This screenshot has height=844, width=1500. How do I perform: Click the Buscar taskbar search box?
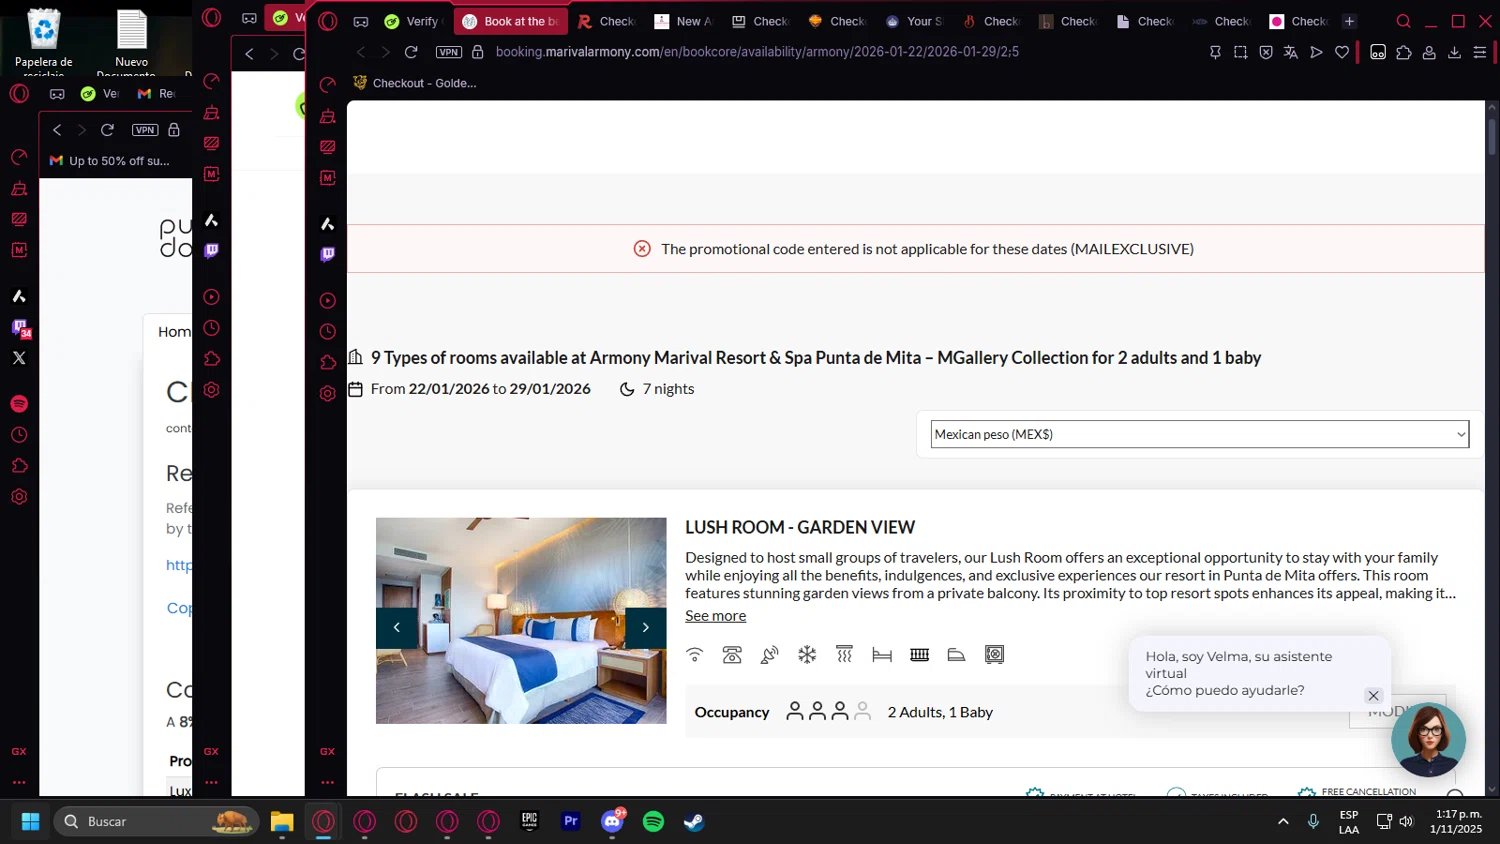click(156, 822)
